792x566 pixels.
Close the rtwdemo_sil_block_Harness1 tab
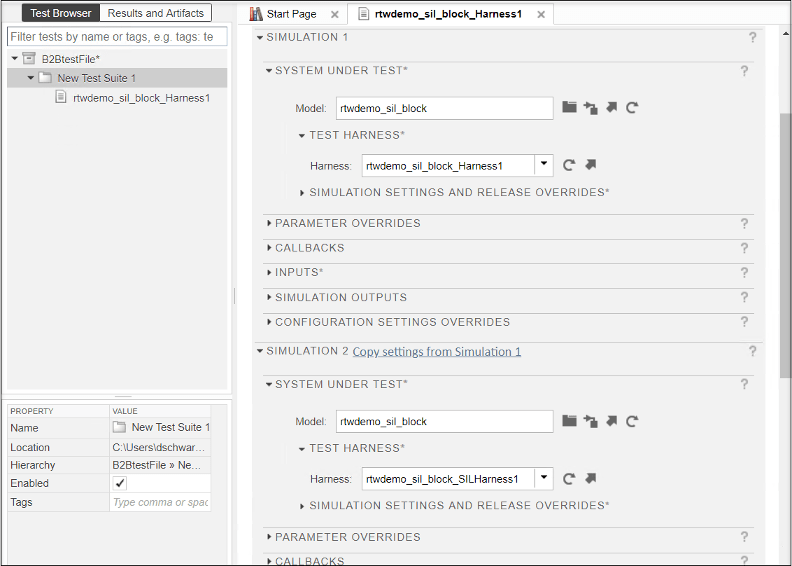(x=541, y=15)
